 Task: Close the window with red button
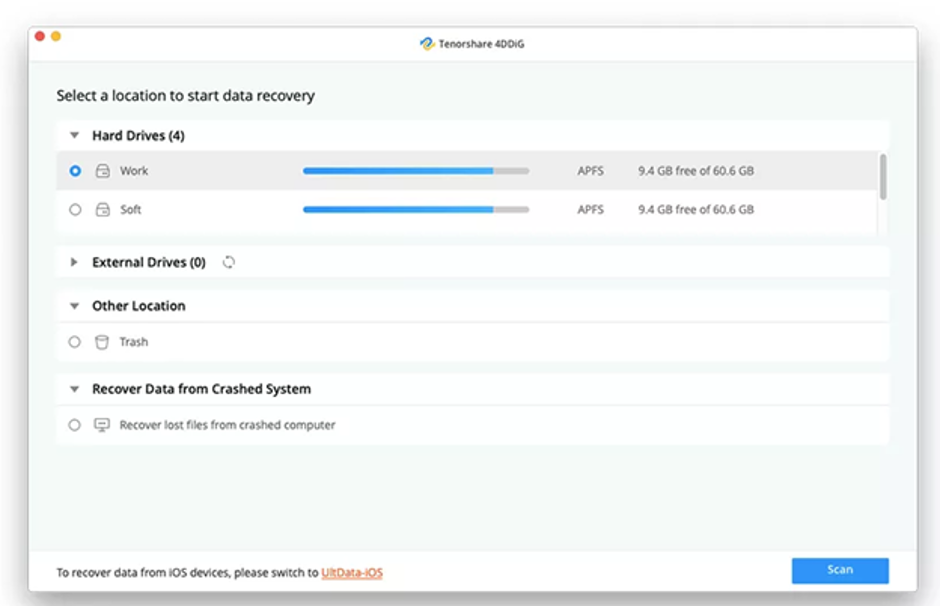[40, 37]
